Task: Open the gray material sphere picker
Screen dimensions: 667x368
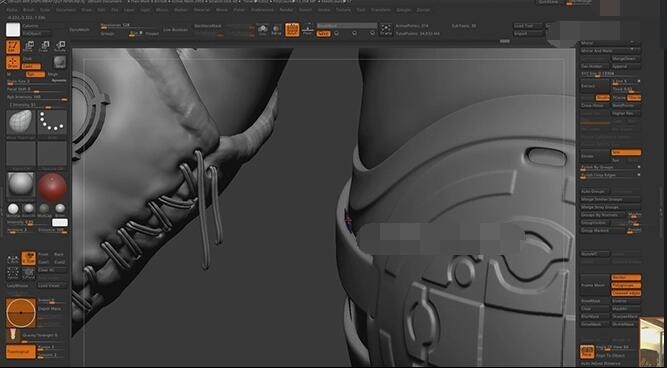Action: coord(21,185)
